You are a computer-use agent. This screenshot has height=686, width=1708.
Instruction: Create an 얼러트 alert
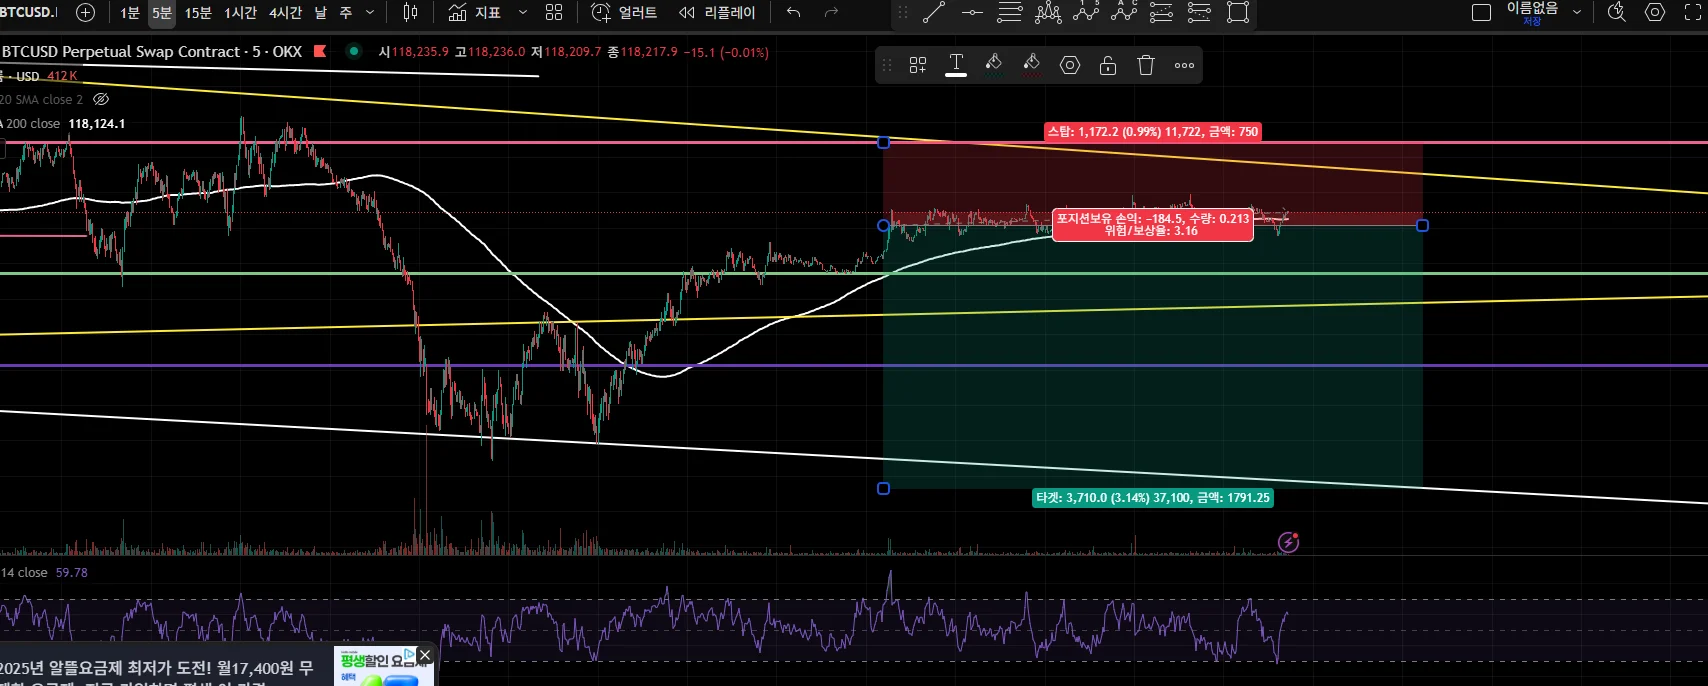pyautogui.click(x=624, y=12)
